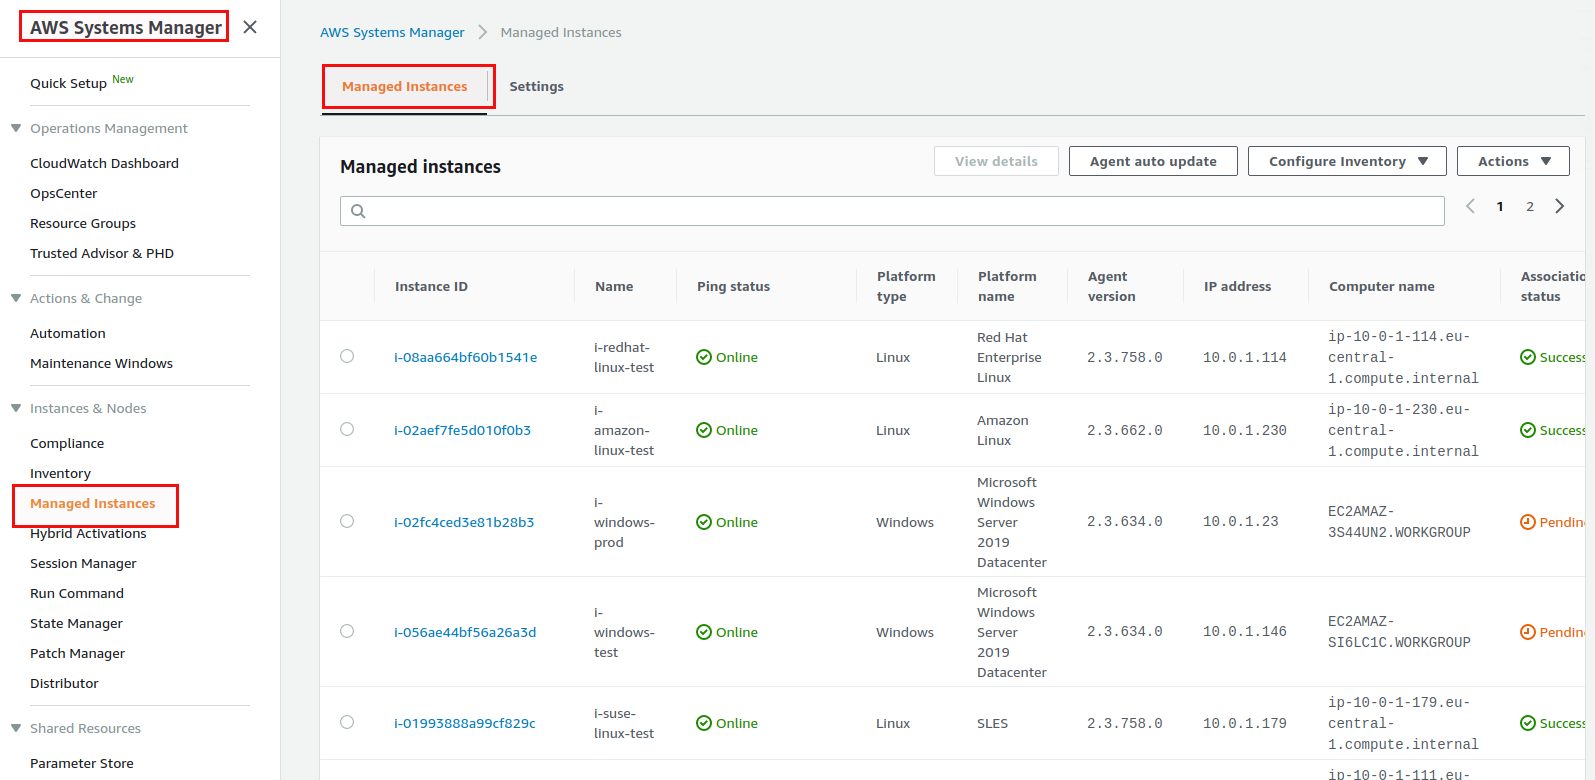Open AWS Systems Manager breadcrumb link
The image size is (1595, 780).
[x=392, y=32]
